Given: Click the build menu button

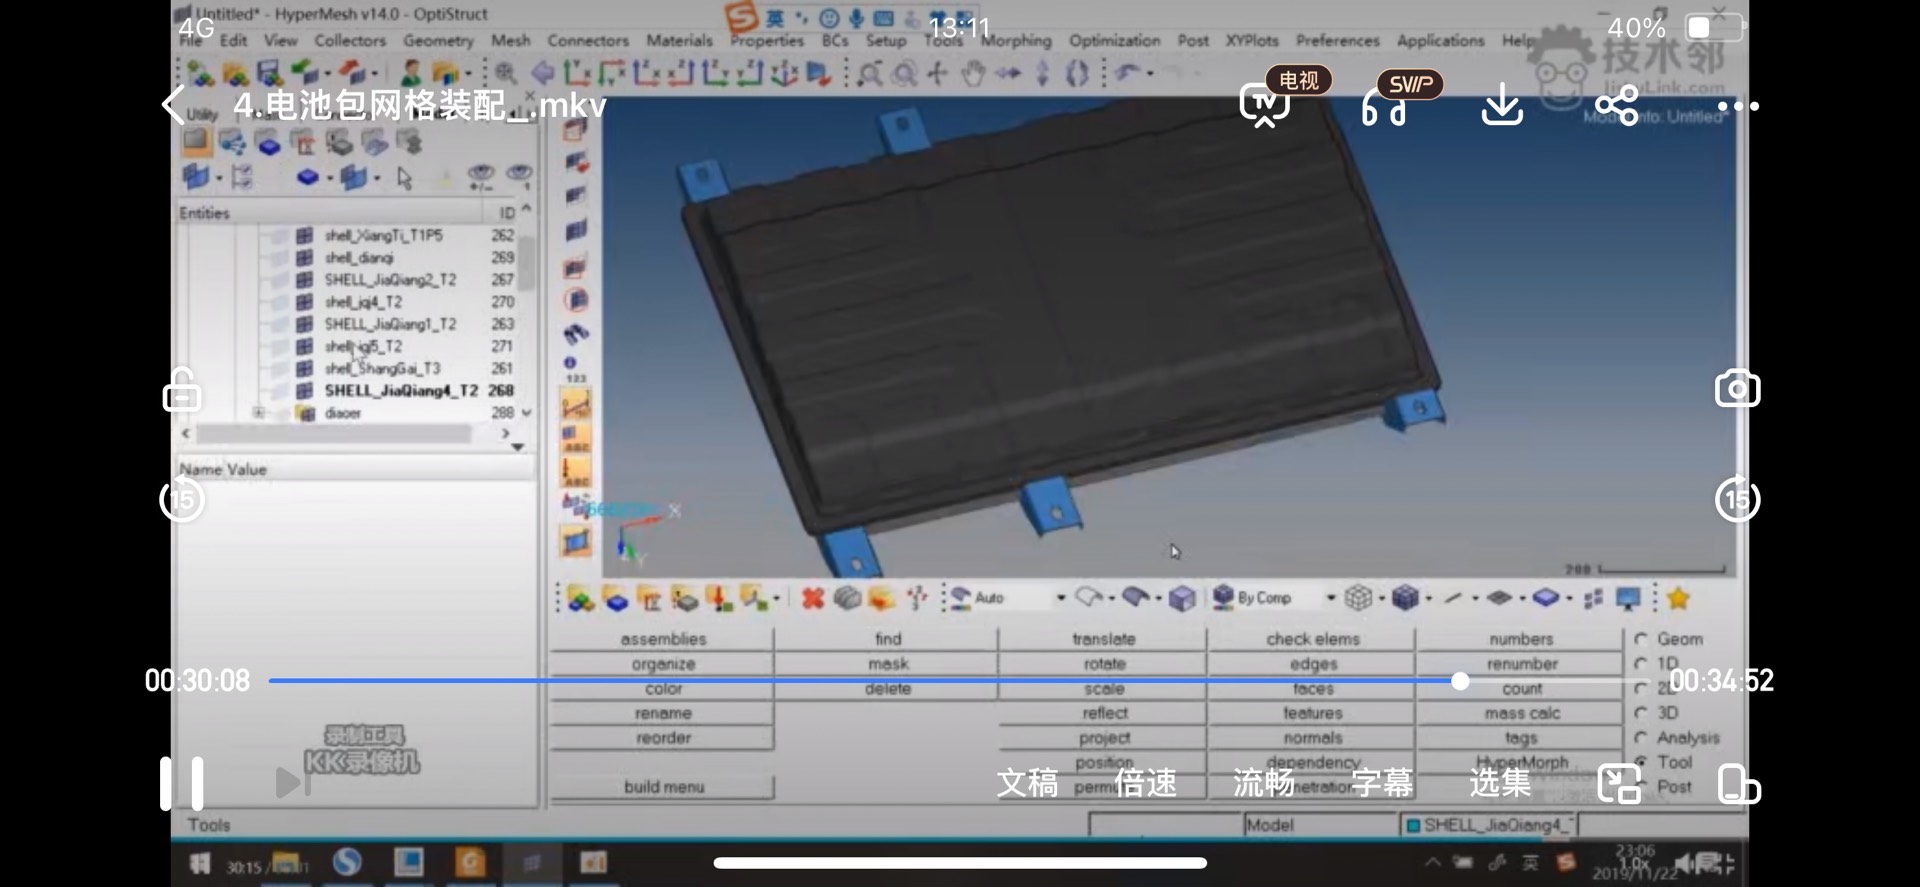Looking at the screenshot, I should click(663, 787).
